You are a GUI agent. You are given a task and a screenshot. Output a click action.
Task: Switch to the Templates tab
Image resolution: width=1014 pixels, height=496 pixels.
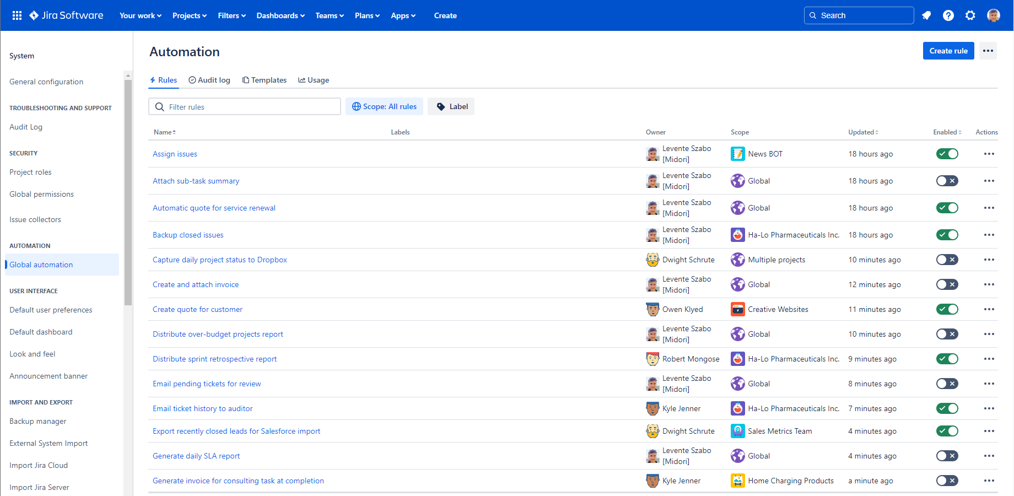[264, 80]
